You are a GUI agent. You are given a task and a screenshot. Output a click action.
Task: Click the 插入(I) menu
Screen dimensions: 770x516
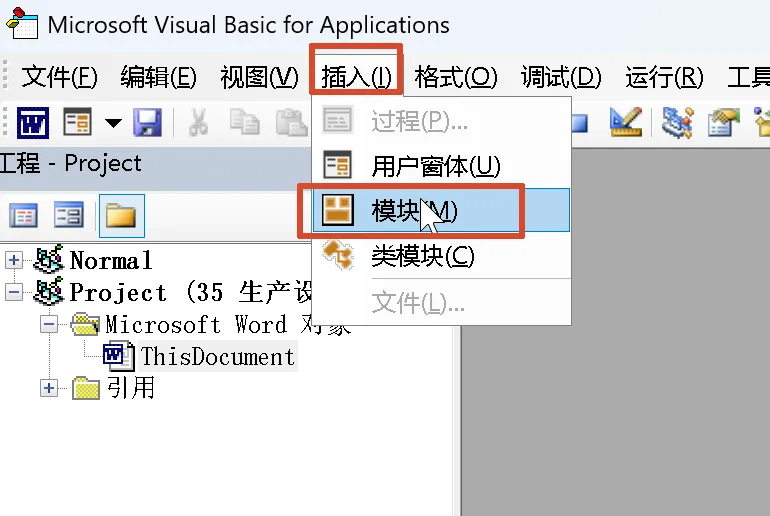point(356,77)
